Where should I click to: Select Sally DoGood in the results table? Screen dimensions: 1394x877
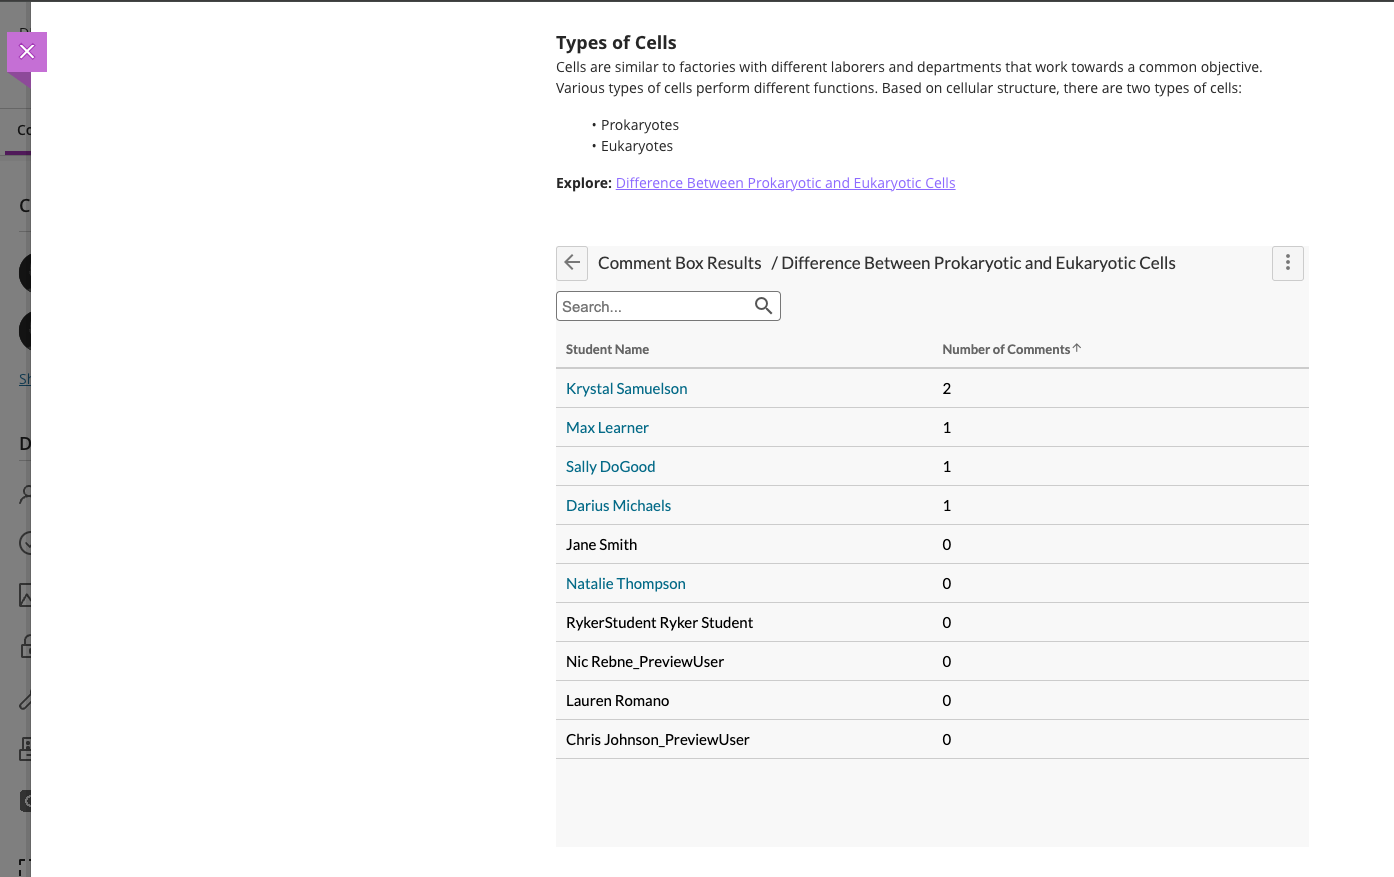tap(610, 467)
